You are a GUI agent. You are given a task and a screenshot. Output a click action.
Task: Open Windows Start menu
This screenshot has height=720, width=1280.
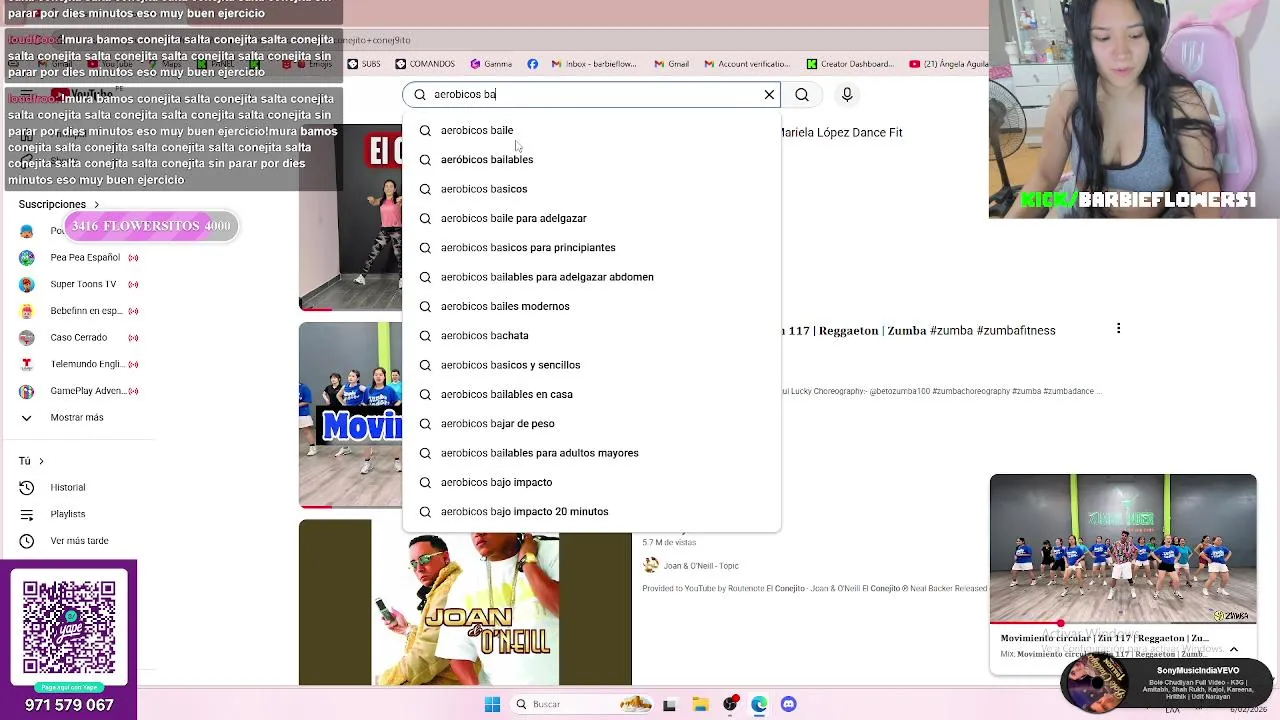point(492,704)
